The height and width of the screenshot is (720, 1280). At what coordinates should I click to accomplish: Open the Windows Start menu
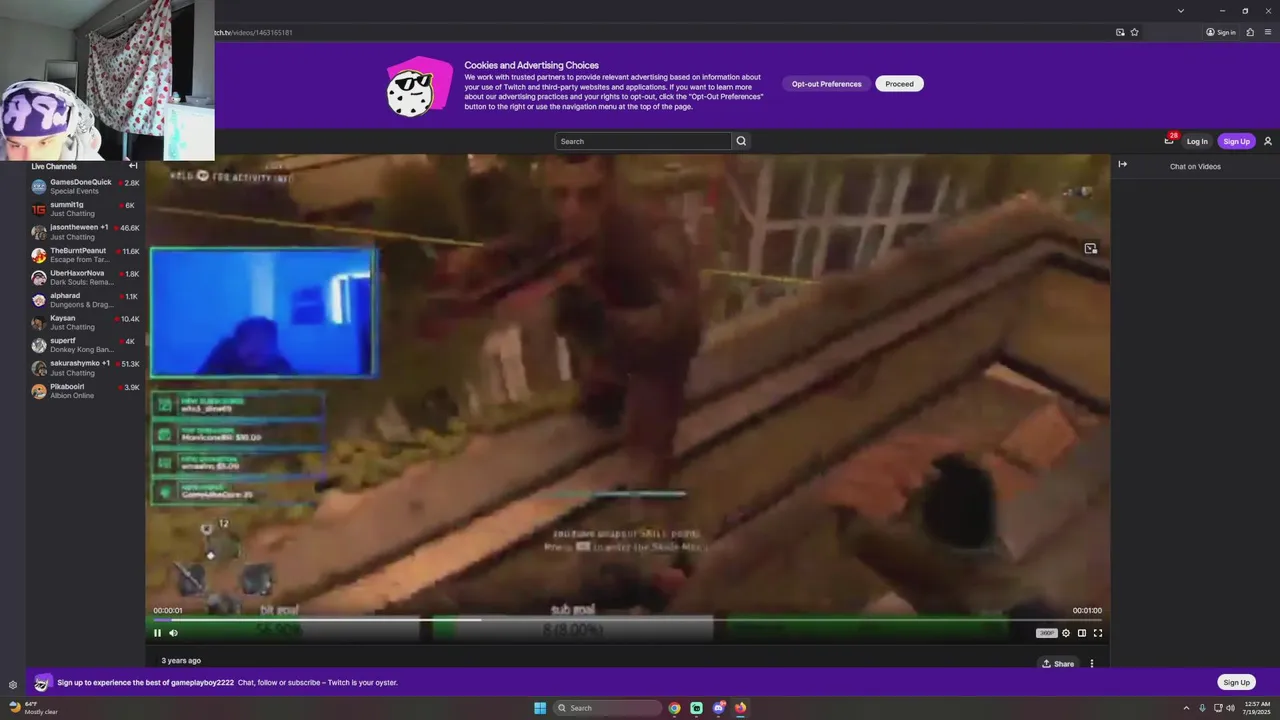540,708
